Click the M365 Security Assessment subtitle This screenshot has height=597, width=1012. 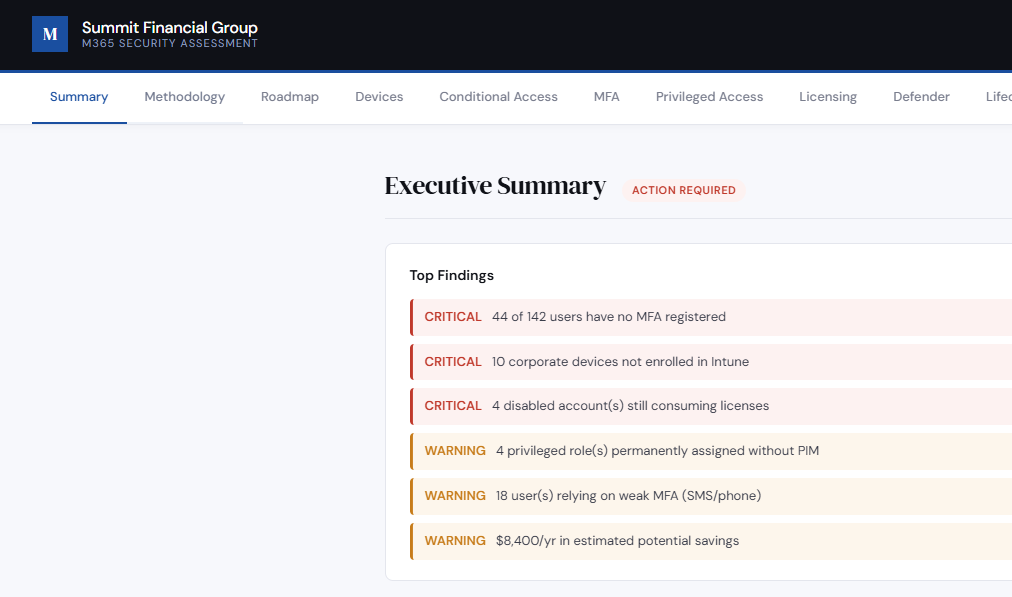click(x=169, y=43)
